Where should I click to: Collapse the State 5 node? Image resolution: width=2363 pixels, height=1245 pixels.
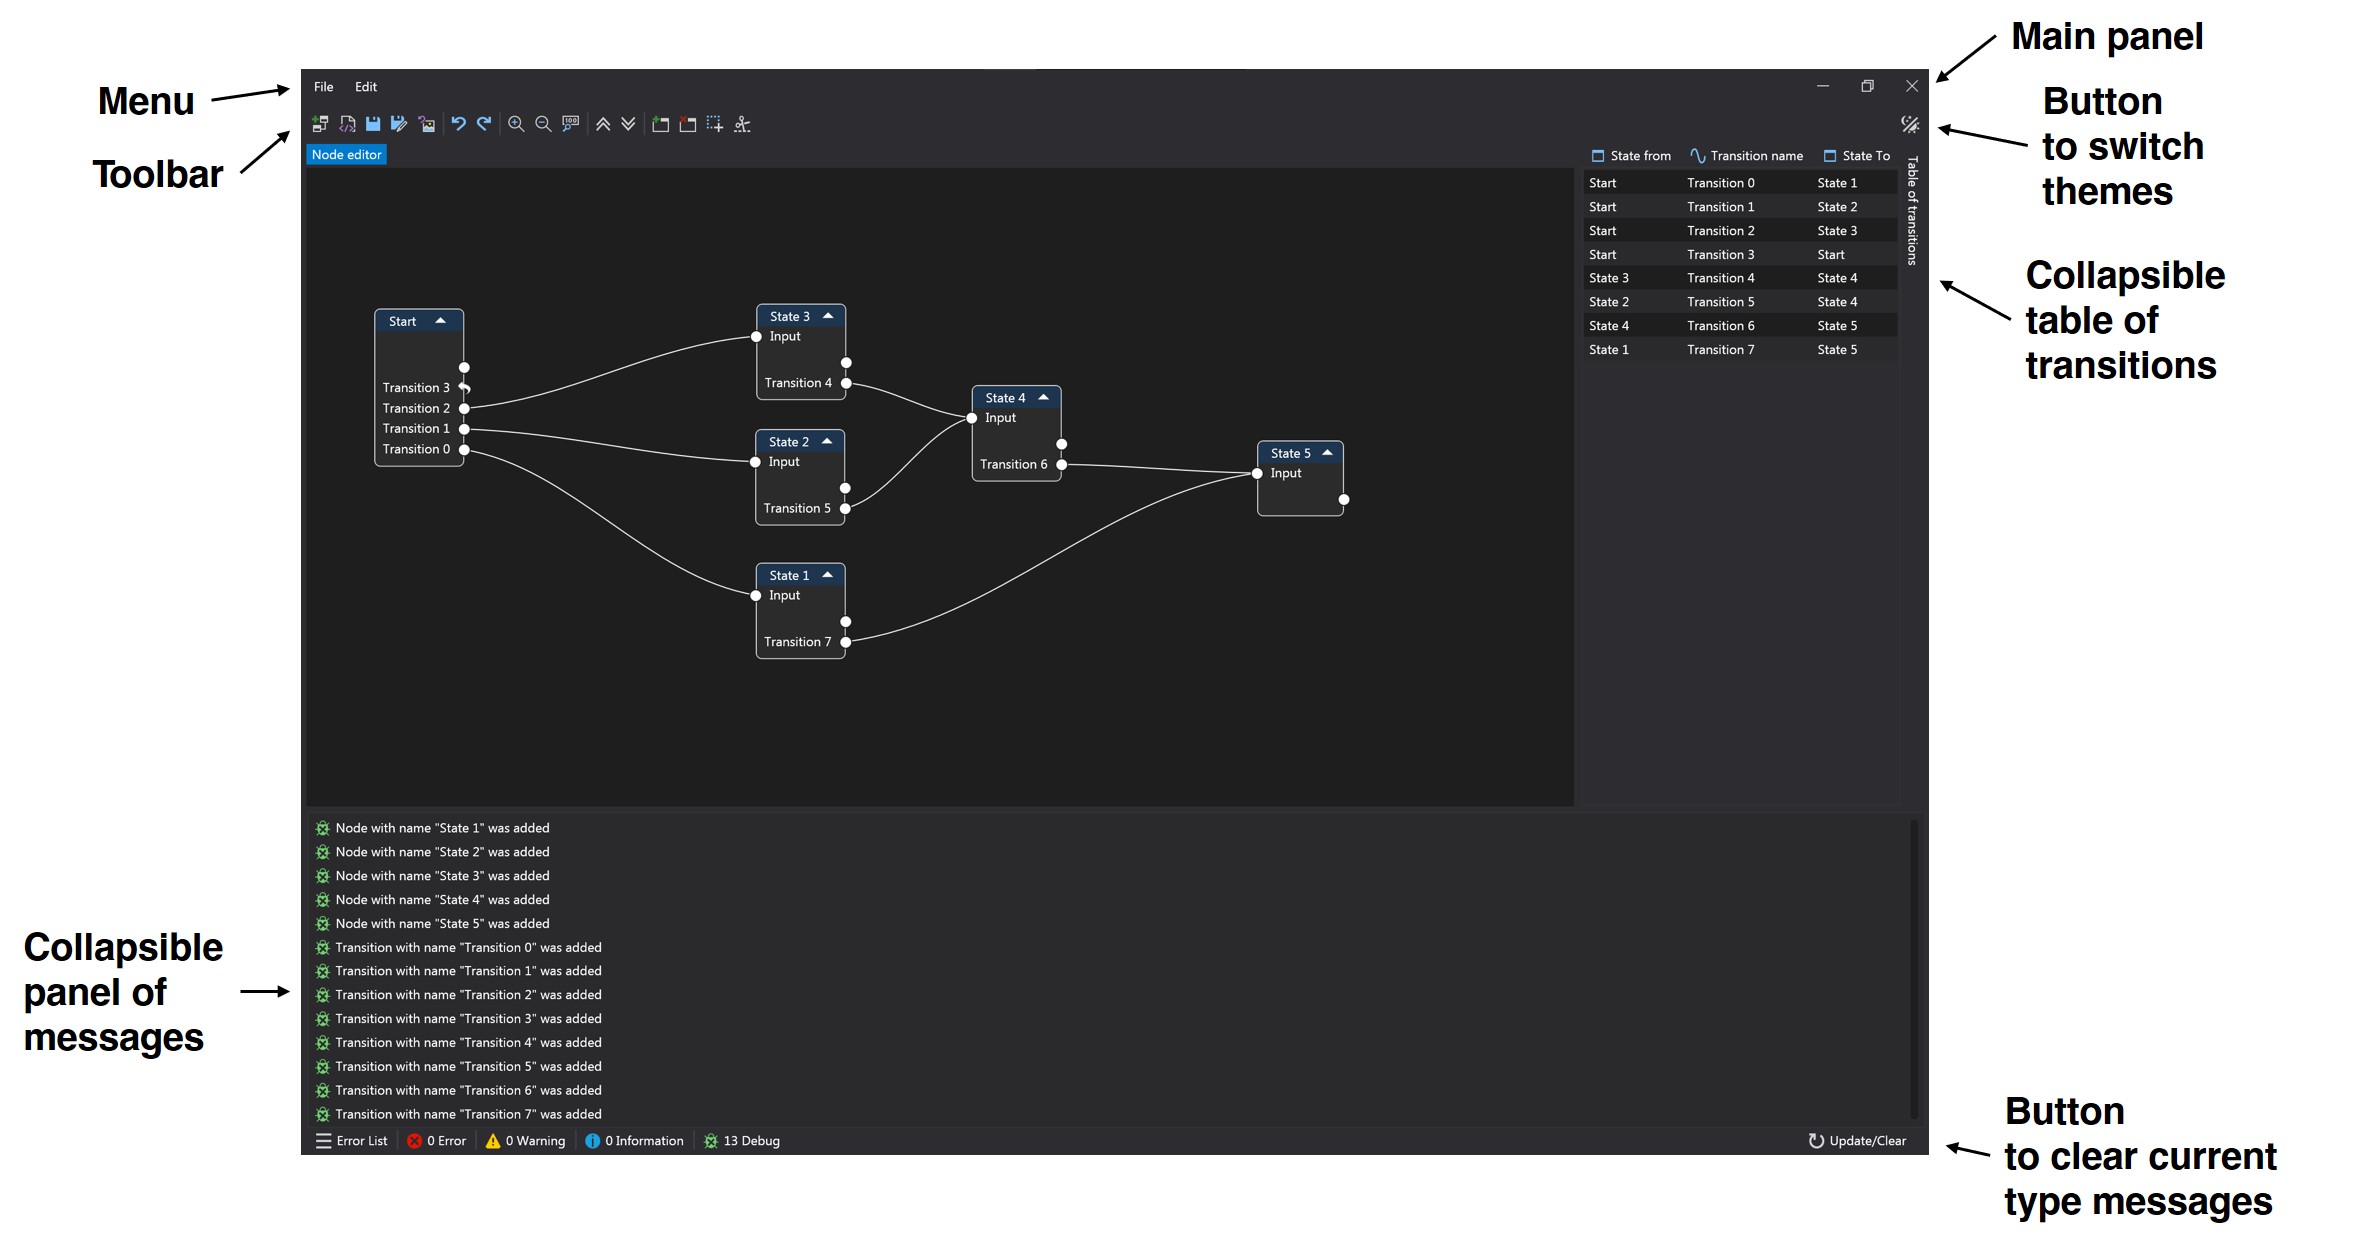[1327, 453]
